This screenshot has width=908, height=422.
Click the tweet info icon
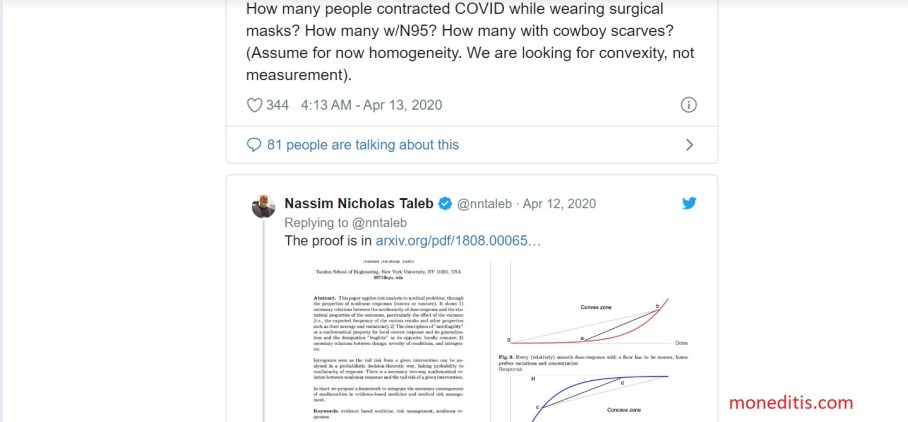(688, 105)
